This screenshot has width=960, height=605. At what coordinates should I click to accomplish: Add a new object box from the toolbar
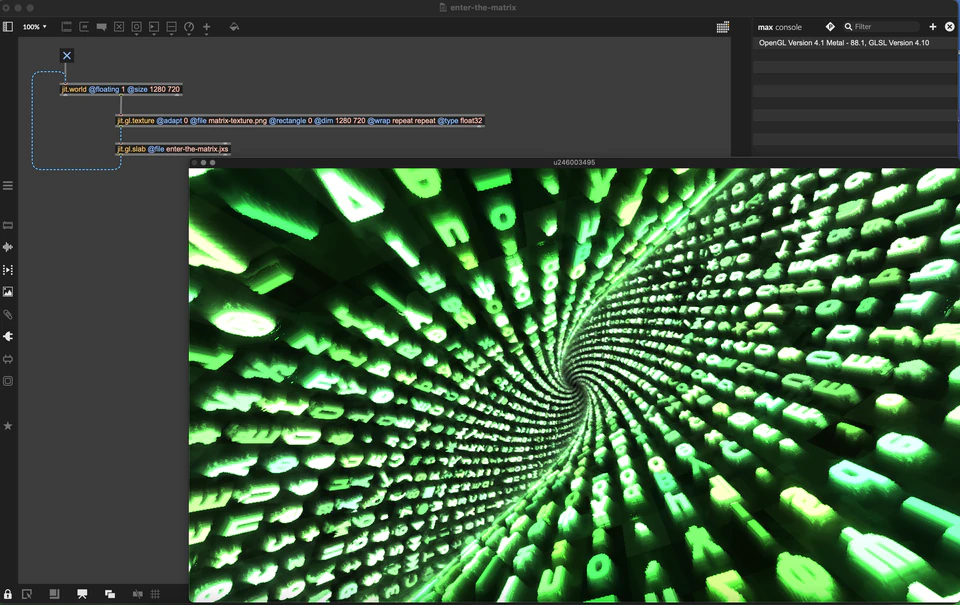[67, 27]
